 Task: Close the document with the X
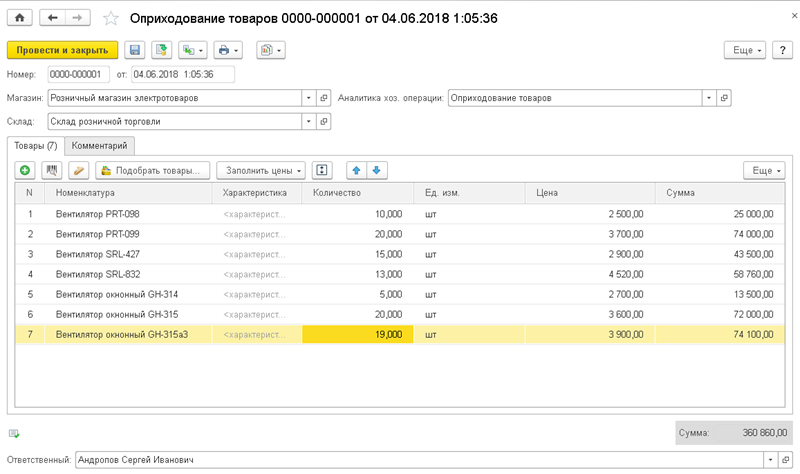(x=794, y=16)
